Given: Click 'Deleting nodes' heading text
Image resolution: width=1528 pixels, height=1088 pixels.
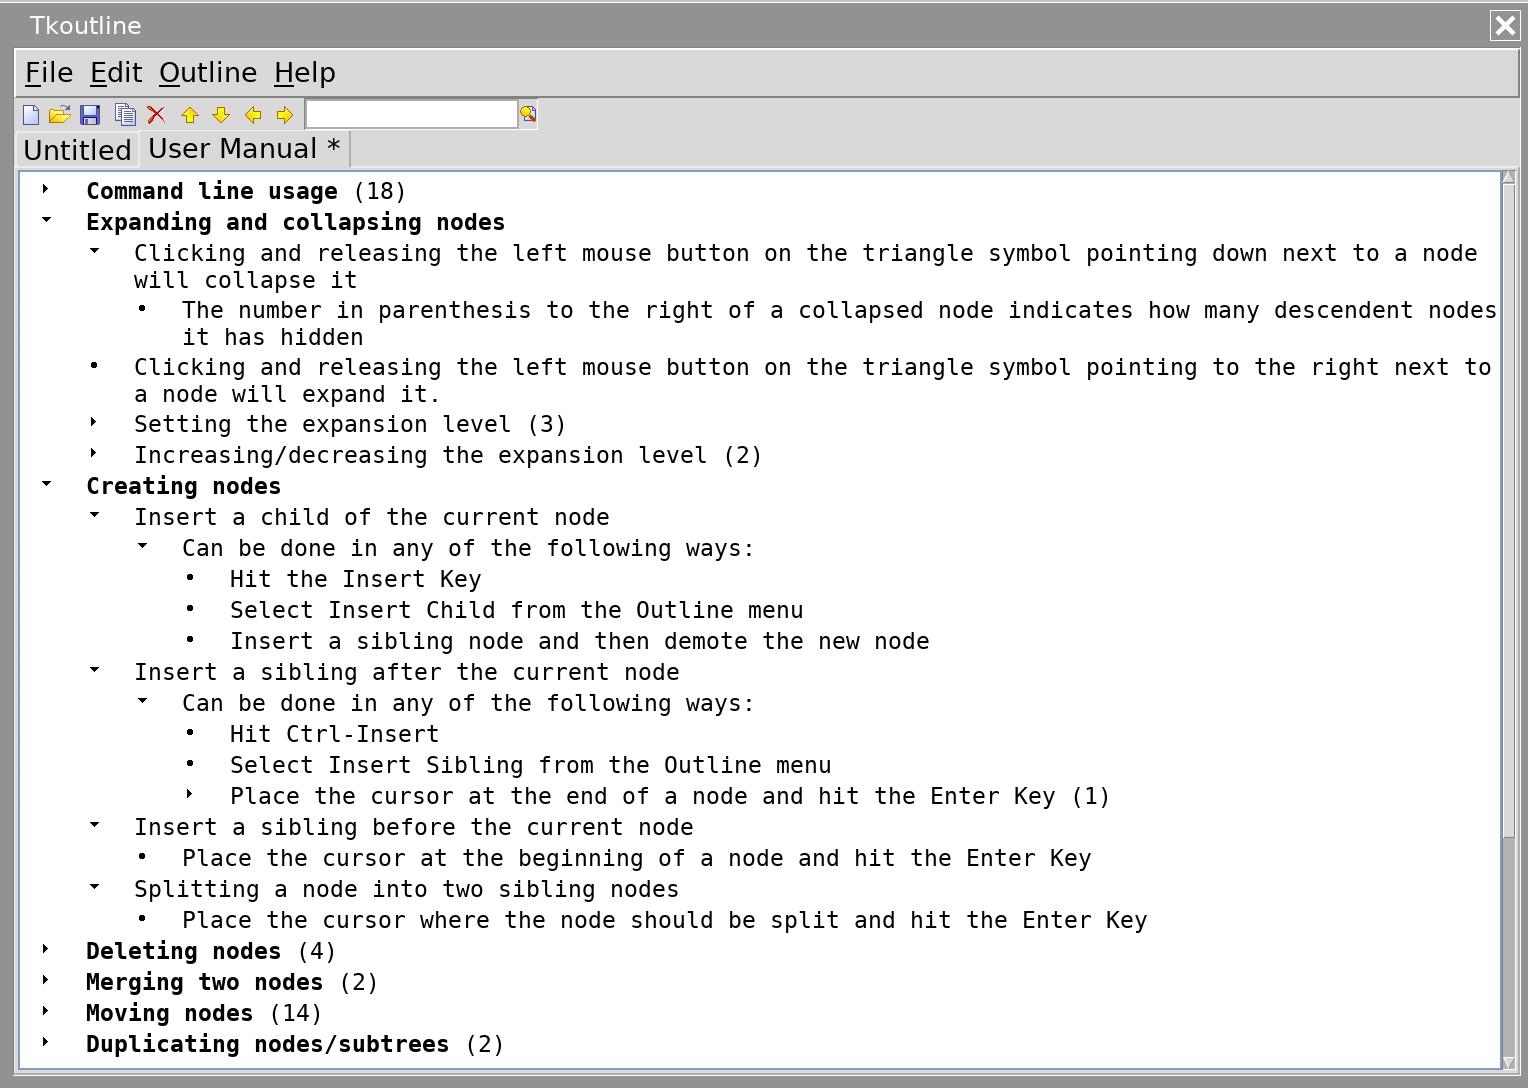Looking at the screenshot, I should (184, 951).
